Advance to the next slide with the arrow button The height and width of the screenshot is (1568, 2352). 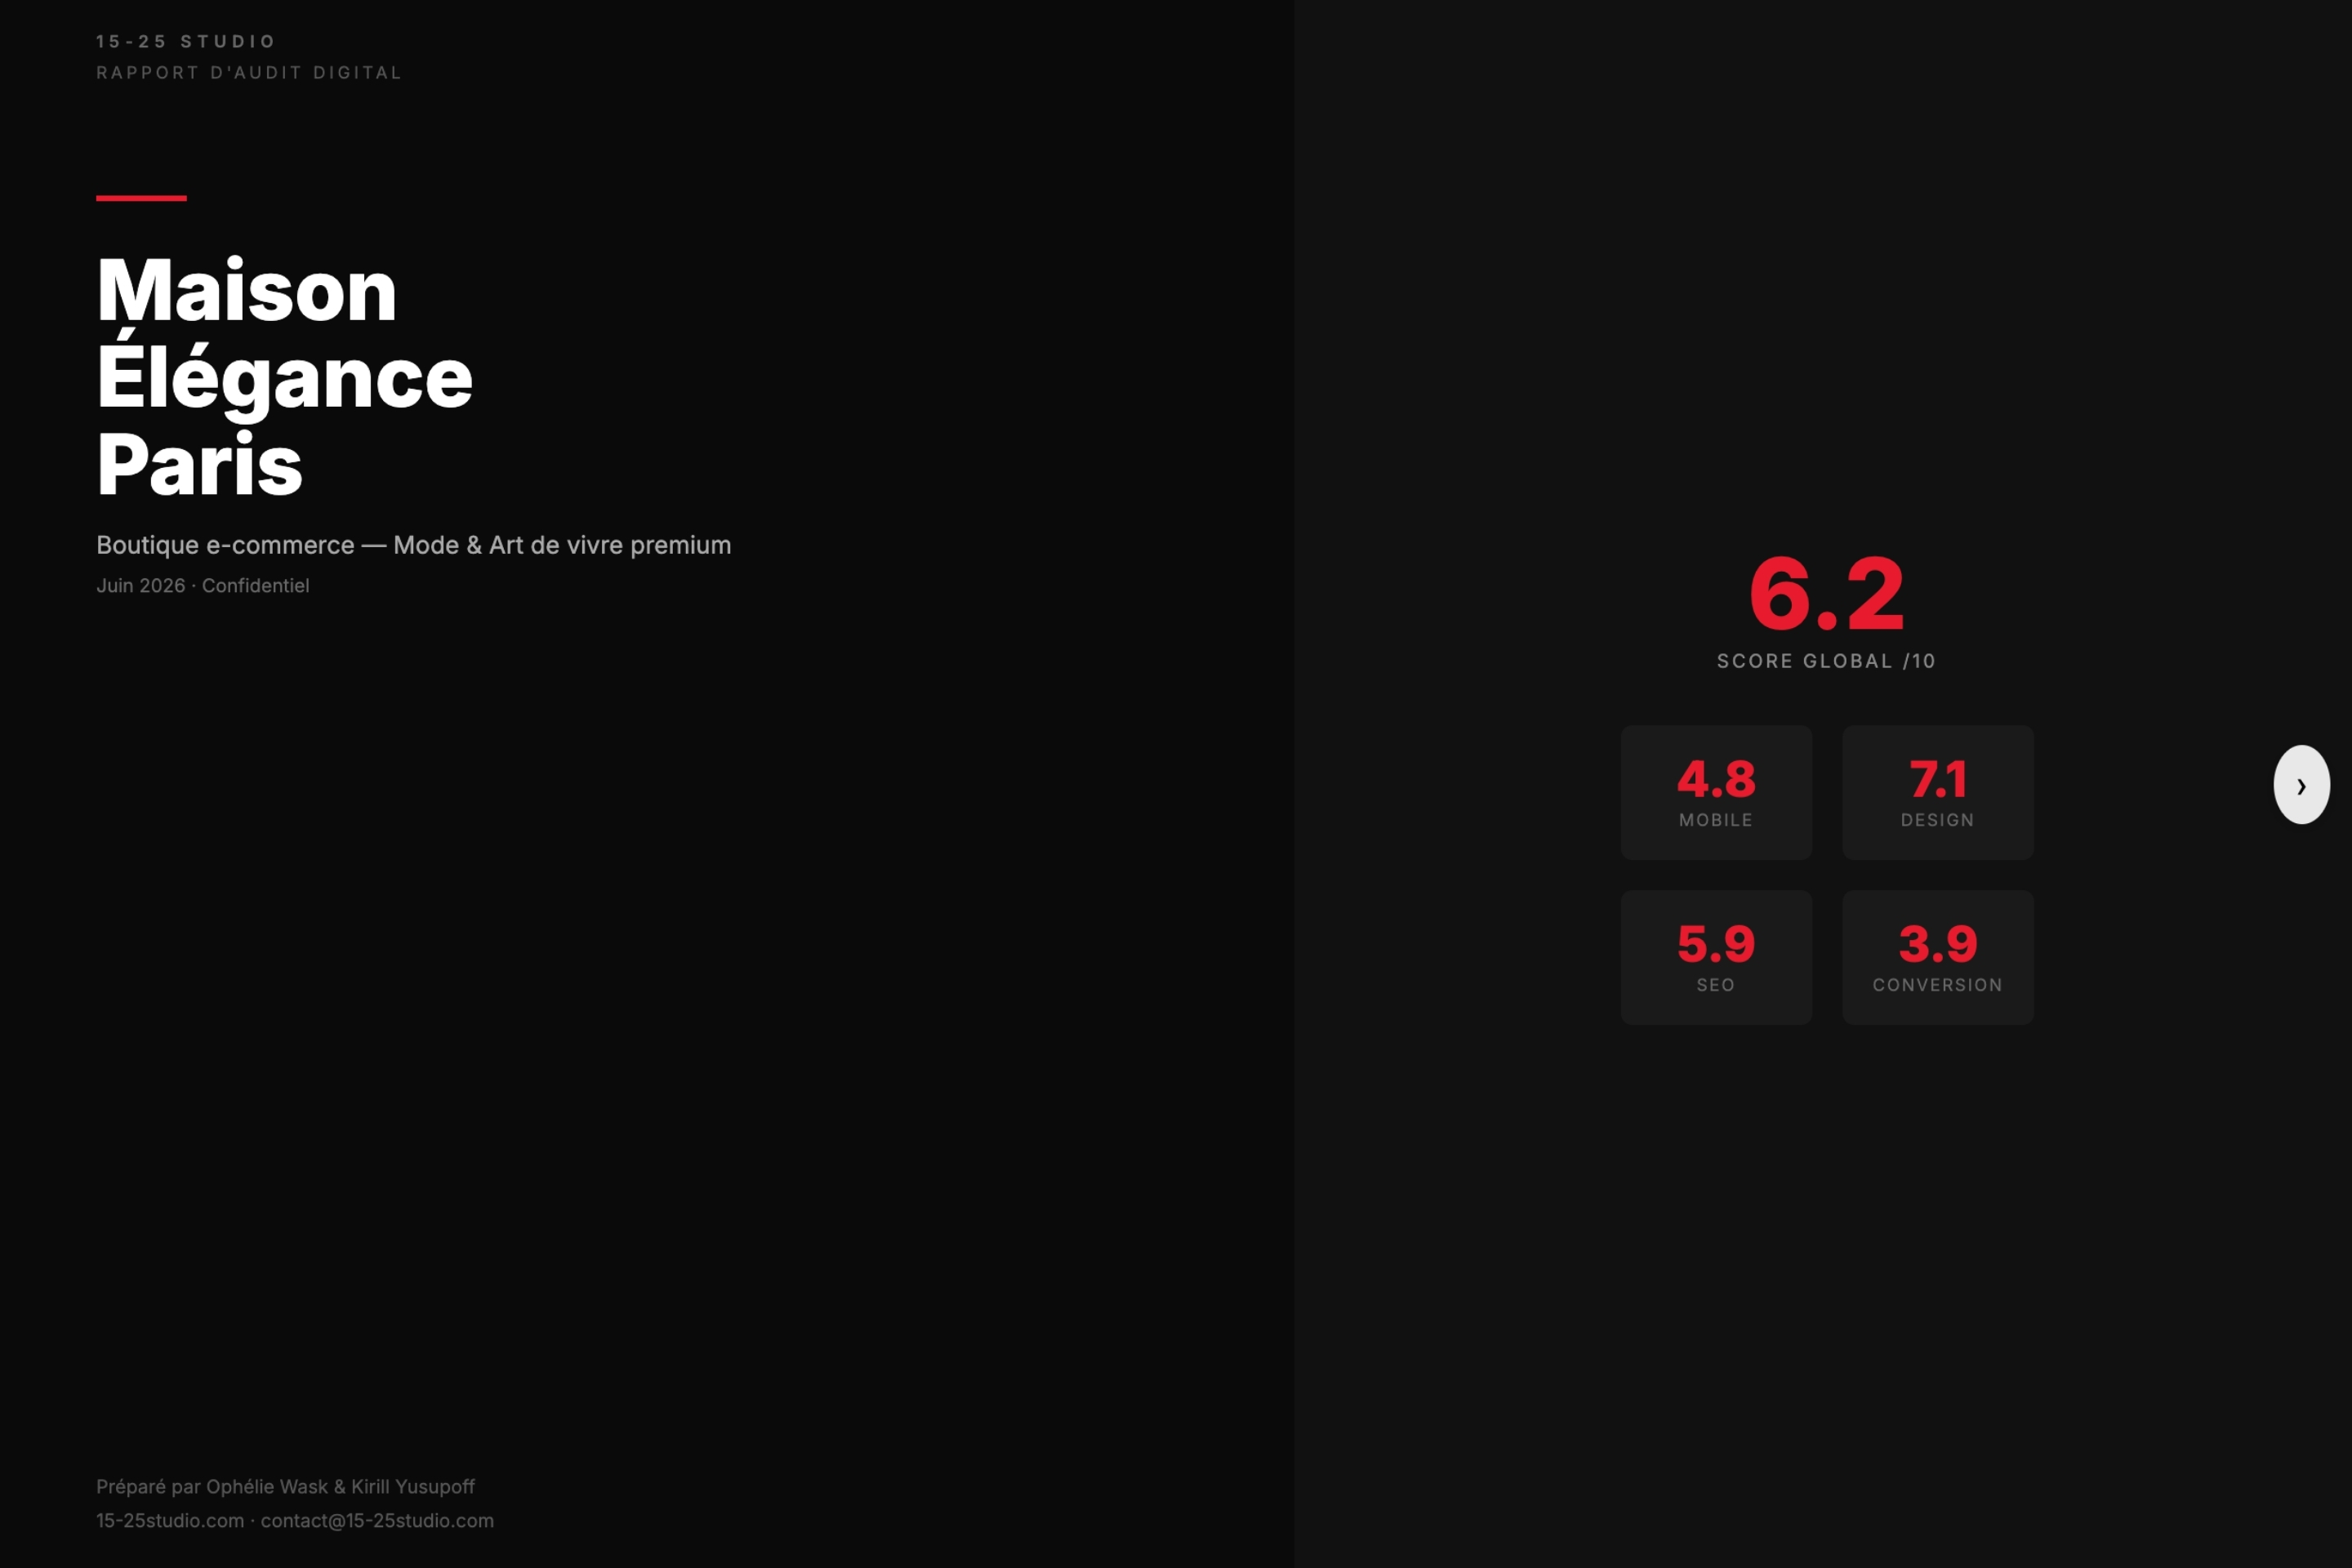(x=2301, y=785)
